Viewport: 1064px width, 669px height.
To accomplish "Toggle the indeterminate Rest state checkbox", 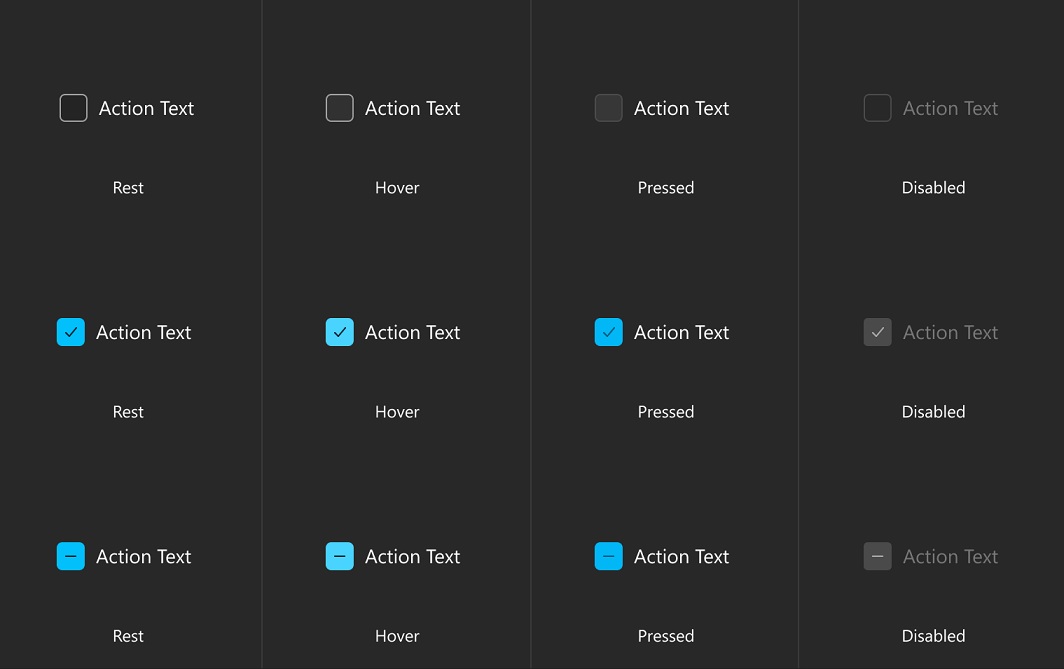I will [71, 556].
